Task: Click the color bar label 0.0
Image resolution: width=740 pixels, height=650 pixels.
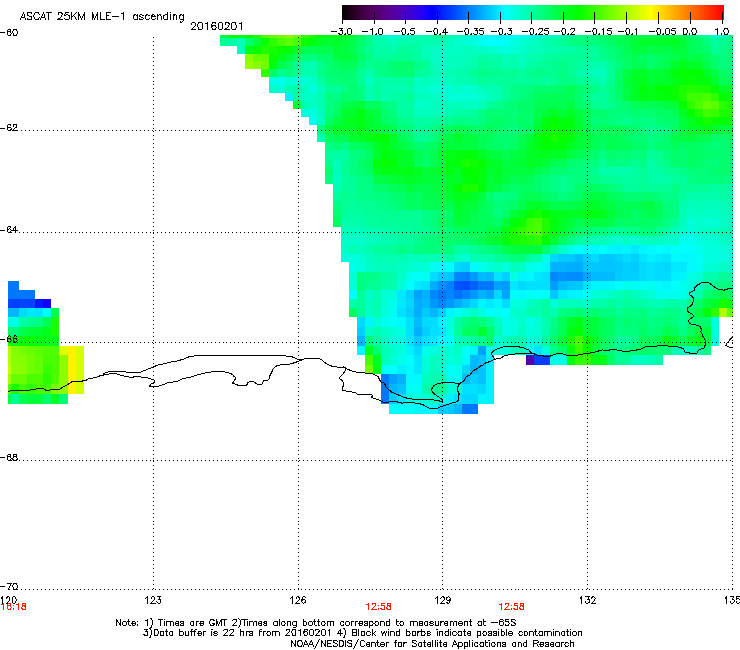Action: [690, 32]
